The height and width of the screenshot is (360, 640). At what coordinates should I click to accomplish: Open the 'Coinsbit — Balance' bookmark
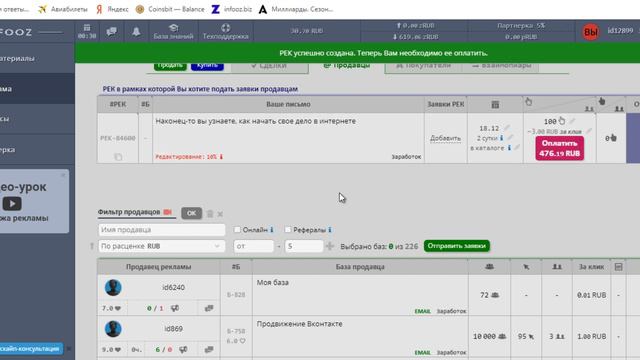(x=170, y=9)
